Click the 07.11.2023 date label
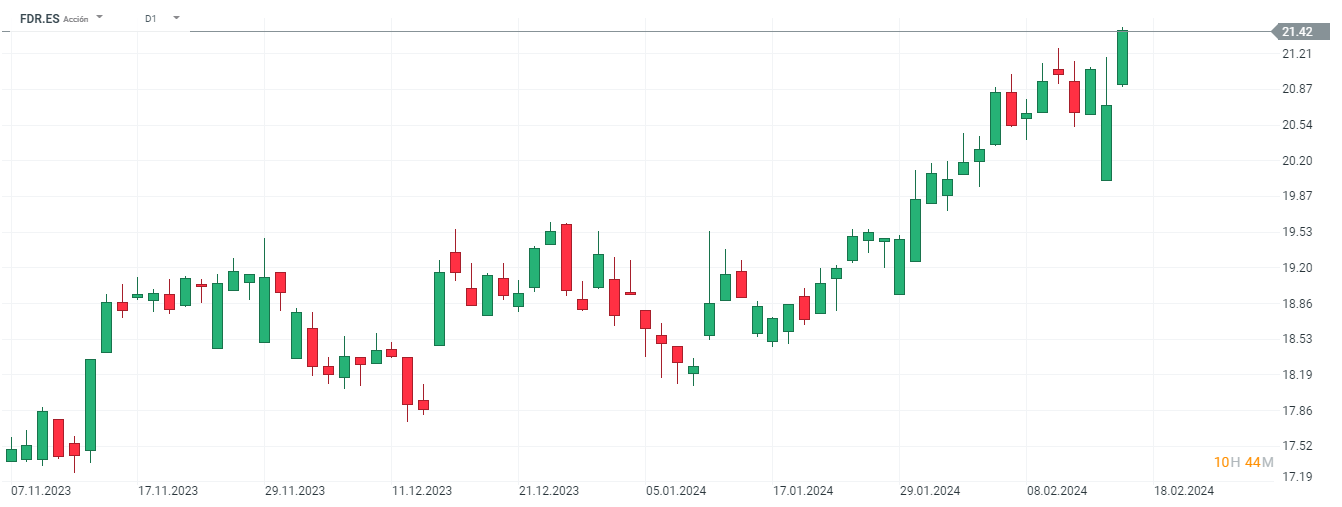Image resolution: width=1342 pixels, height=507 pixels. tap(41, 491)
